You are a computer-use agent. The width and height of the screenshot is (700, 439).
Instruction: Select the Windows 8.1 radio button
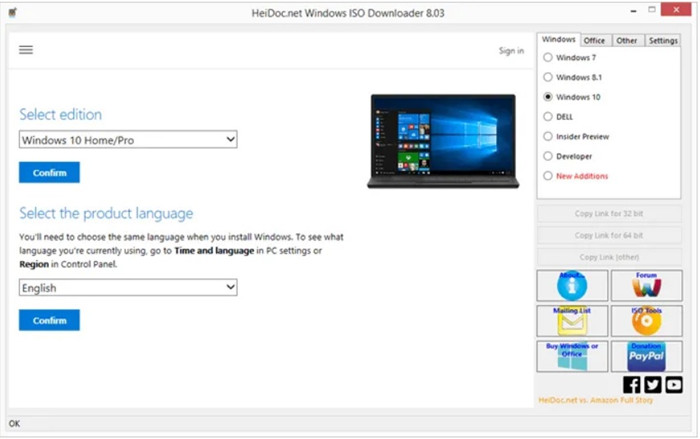[x=547, y=77]
